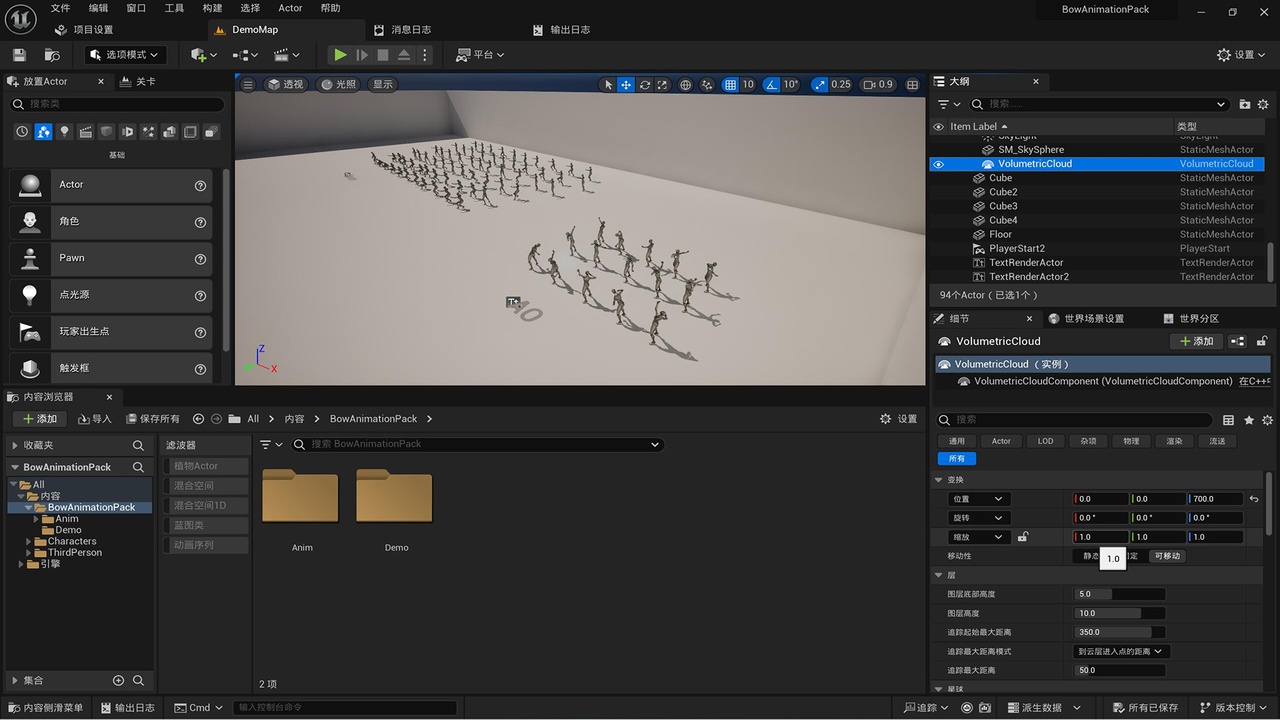Open the 平台 platforms dropdown
The height and width of the screenshot is (720, 1280).
pos(480,55)
